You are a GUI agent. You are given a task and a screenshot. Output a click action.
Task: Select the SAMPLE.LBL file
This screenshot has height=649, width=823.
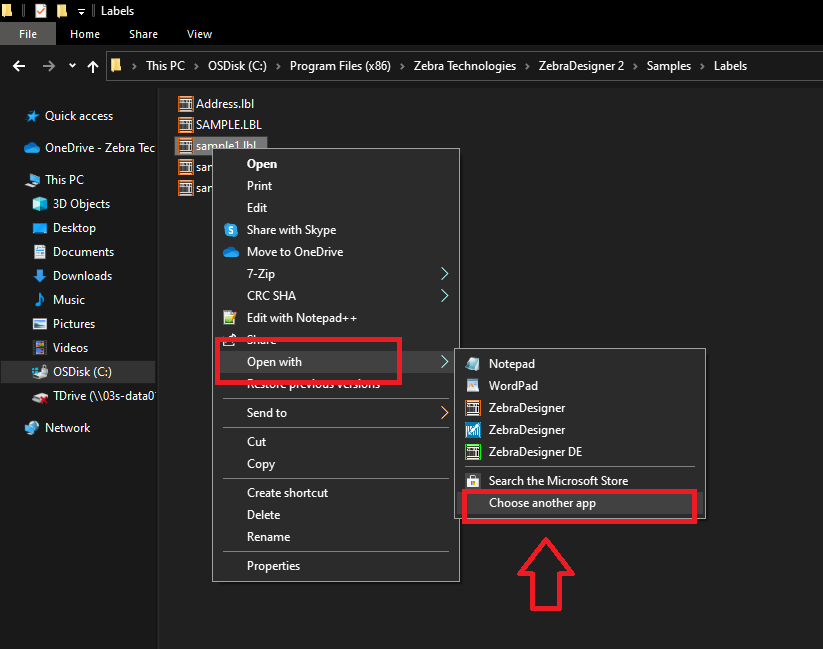point(229,124)
